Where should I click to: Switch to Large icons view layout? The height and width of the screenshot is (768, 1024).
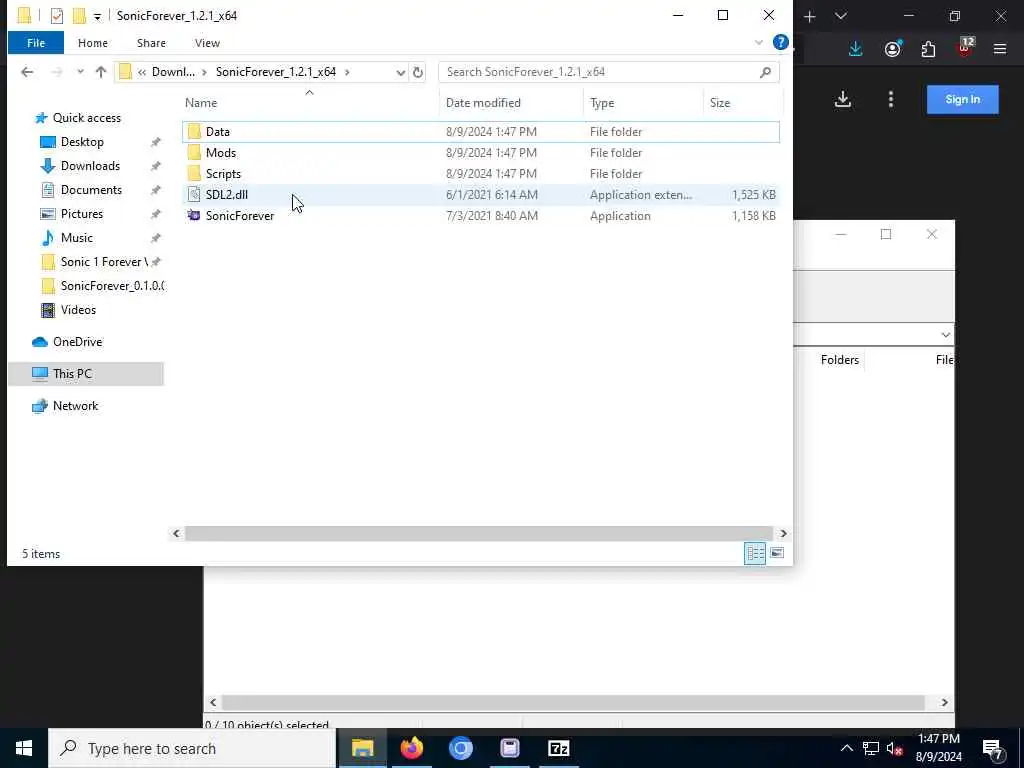click(776, 553)
